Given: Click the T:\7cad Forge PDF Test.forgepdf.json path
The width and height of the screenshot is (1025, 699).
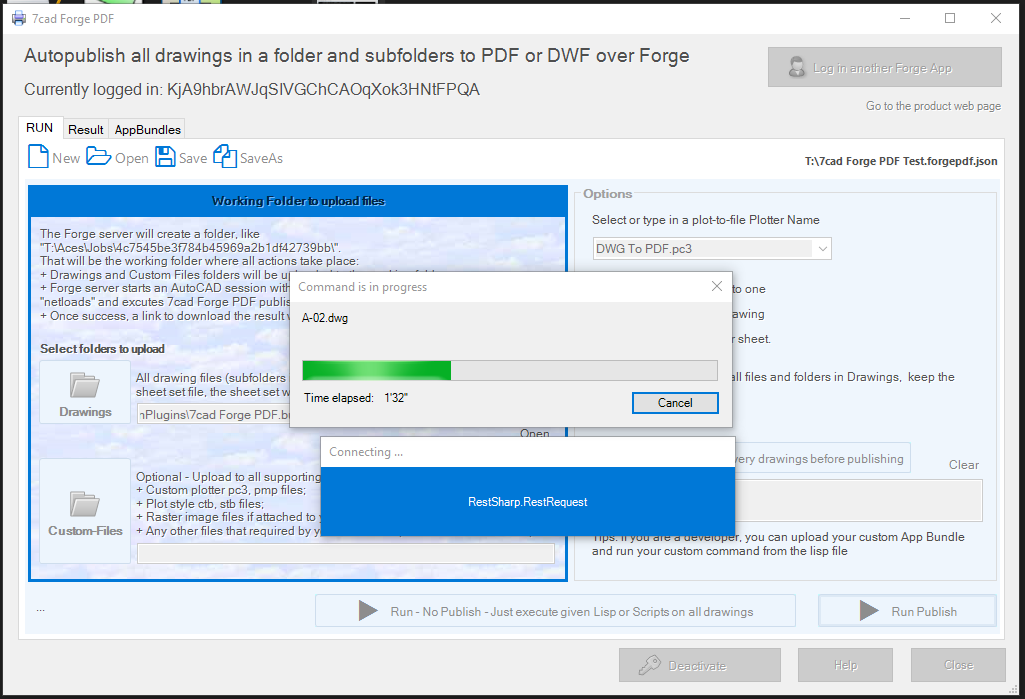Looking at the screenshot, I should 901,161.
